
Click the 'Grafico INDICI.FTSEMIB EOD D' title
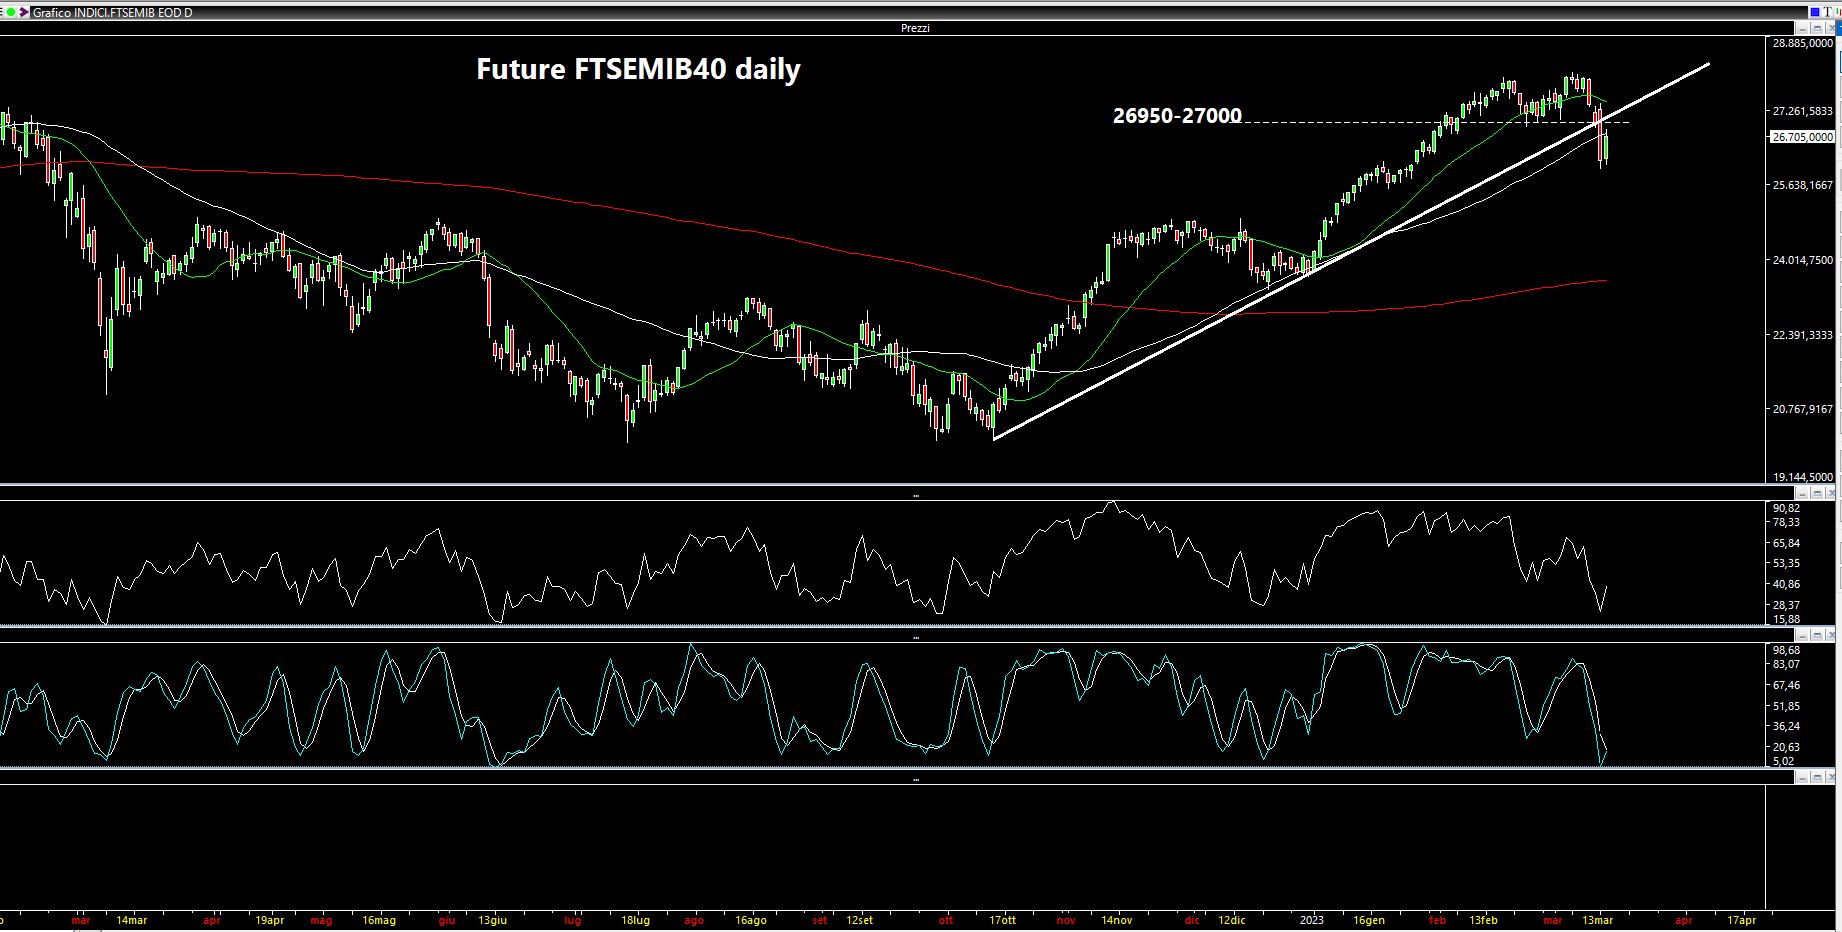(113, 13)
